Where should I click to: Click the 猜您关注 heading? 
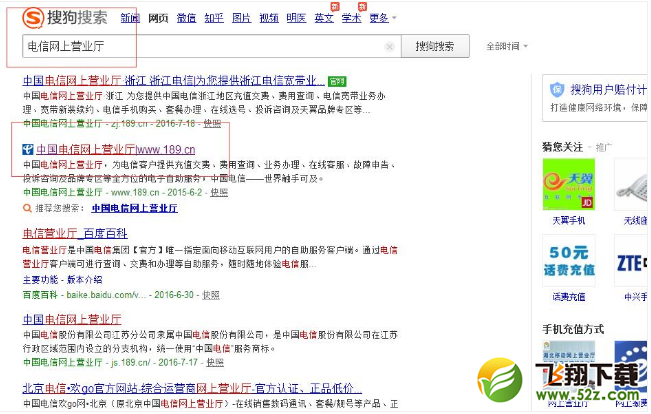pos(562,147)
